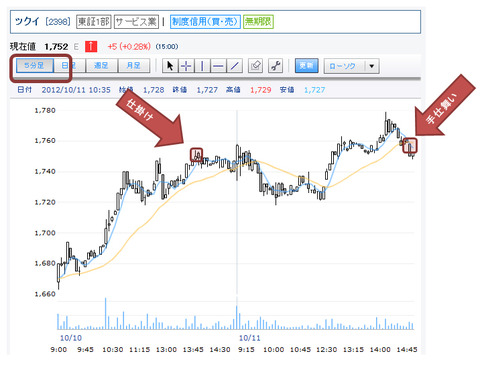Click the green 無期限 badge

coord(258,22)
